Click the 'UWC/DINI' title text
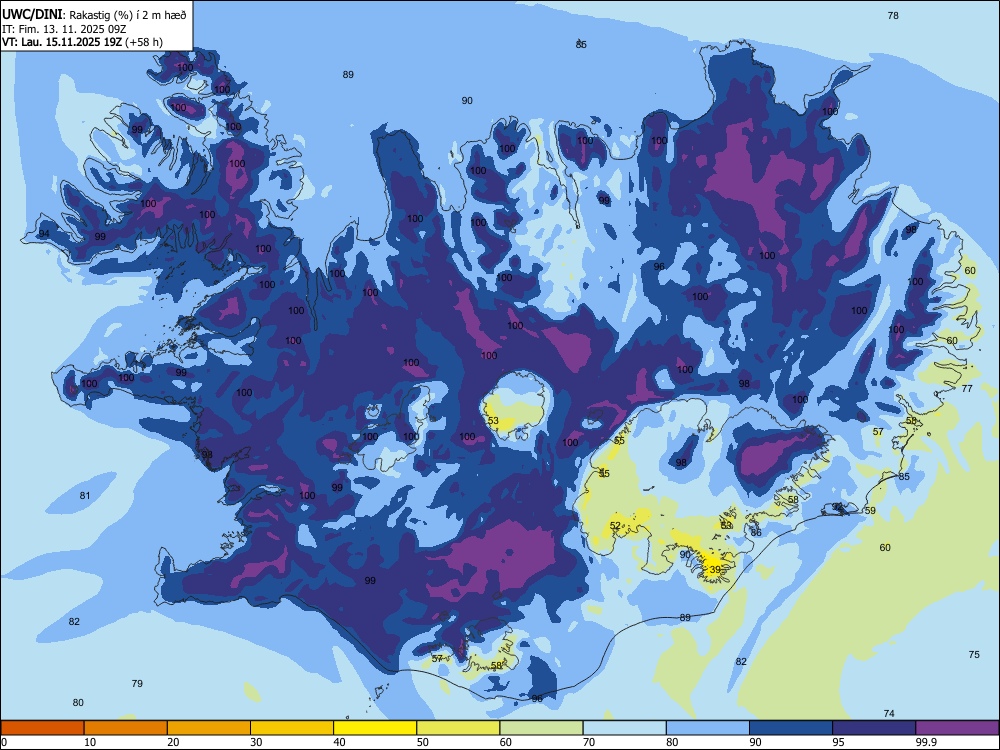Viewport: 1000px width, 750px height. (x=32, y=14)
